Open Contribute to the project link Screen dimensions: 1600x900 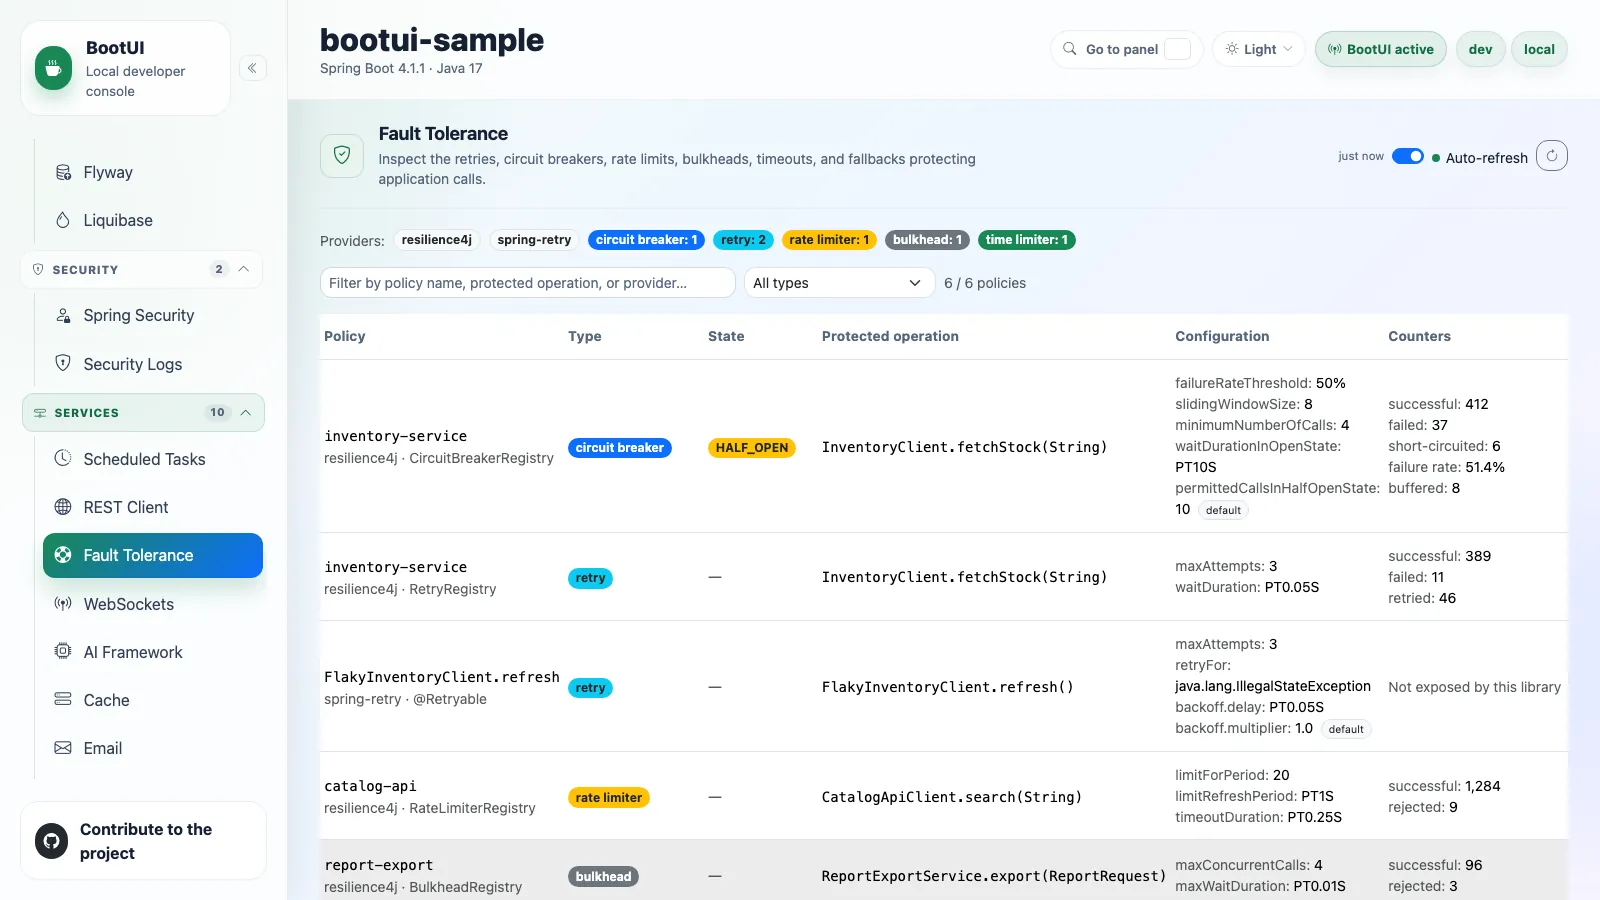tap(143, 841)
